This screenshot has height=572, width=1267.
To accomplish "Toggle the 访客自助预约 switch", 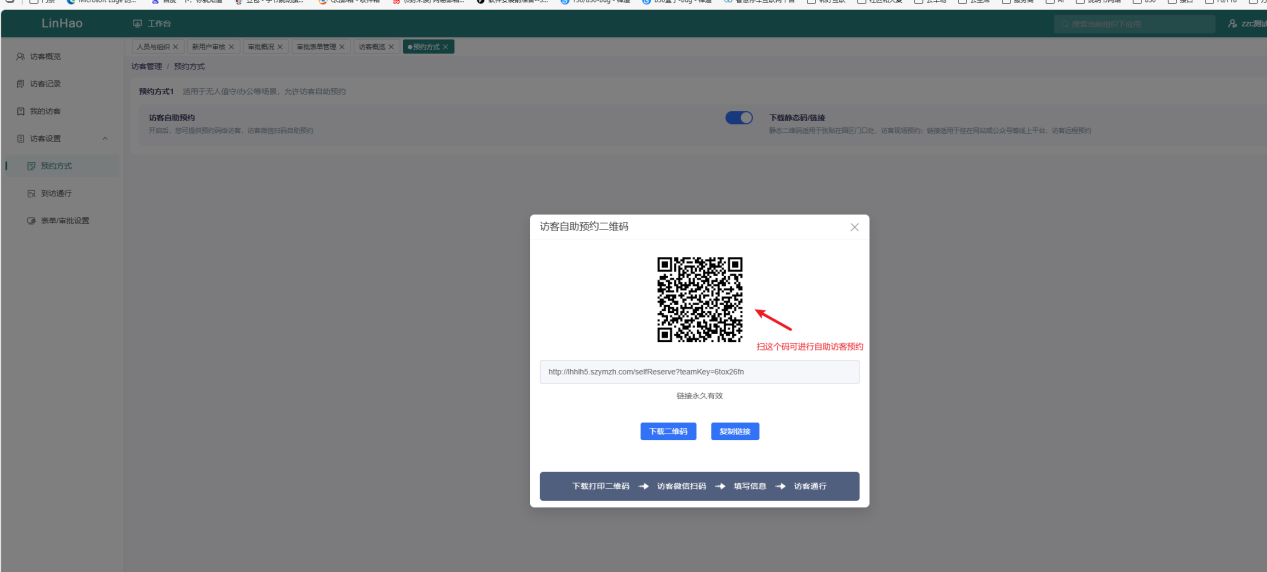I will click(739, 118).
